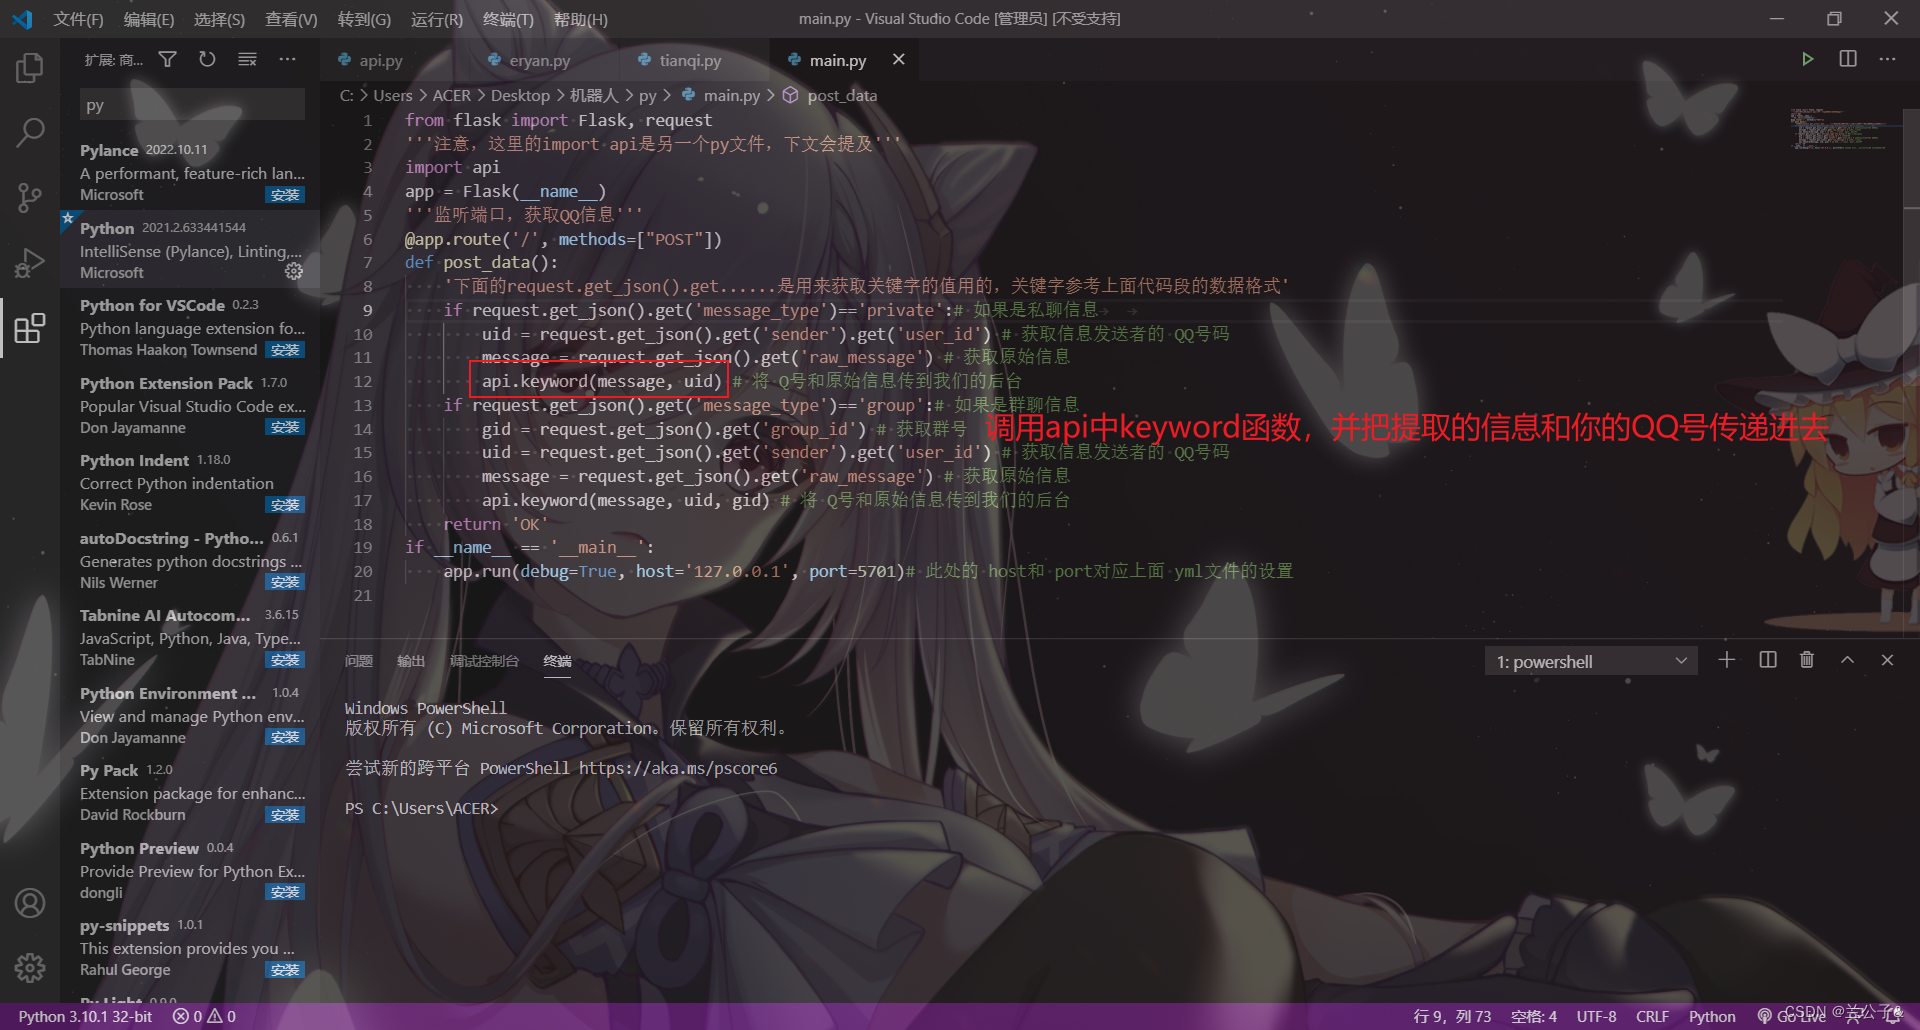Click the extensions search box containing py

(x=192, y=105)
